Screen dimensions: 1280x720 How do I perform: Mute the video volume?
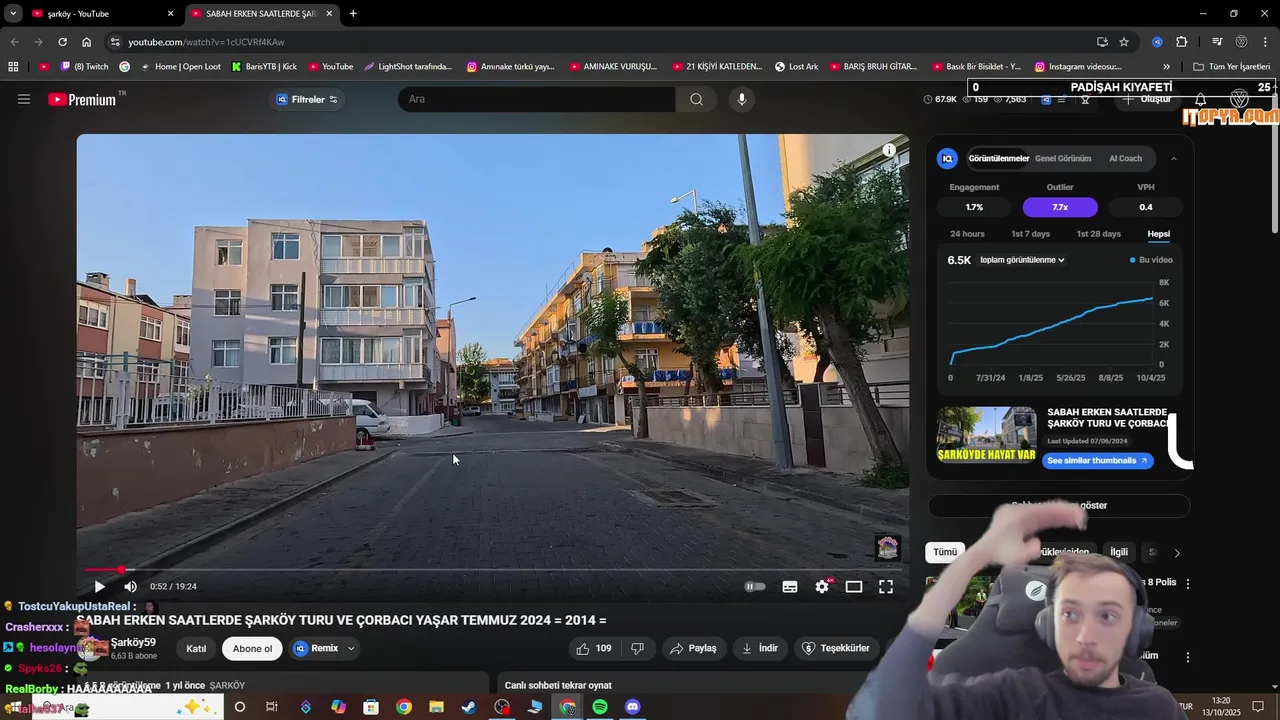point(130,587)
